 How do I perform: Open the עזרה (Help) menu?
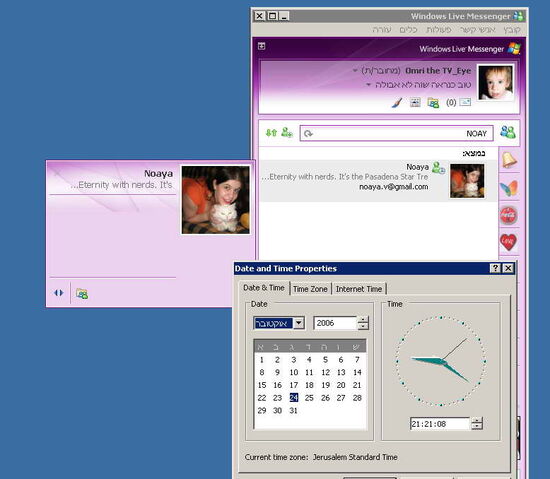pyautogui.click(x=382, y=30)
